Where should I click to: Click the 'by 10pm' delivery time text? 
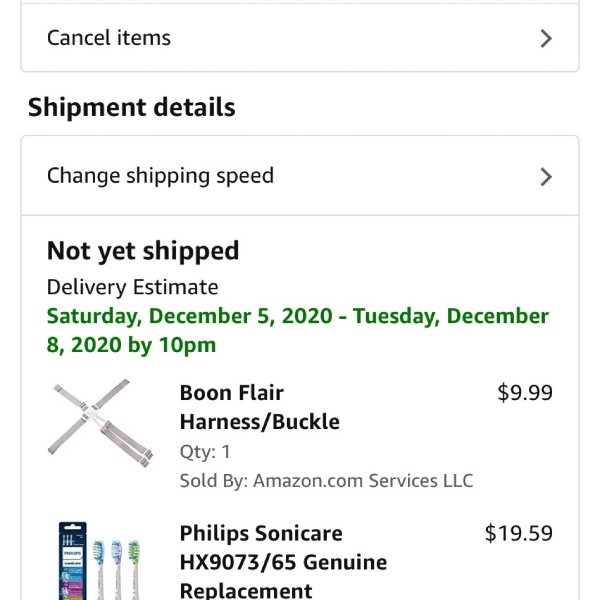[x=172, y=345]
